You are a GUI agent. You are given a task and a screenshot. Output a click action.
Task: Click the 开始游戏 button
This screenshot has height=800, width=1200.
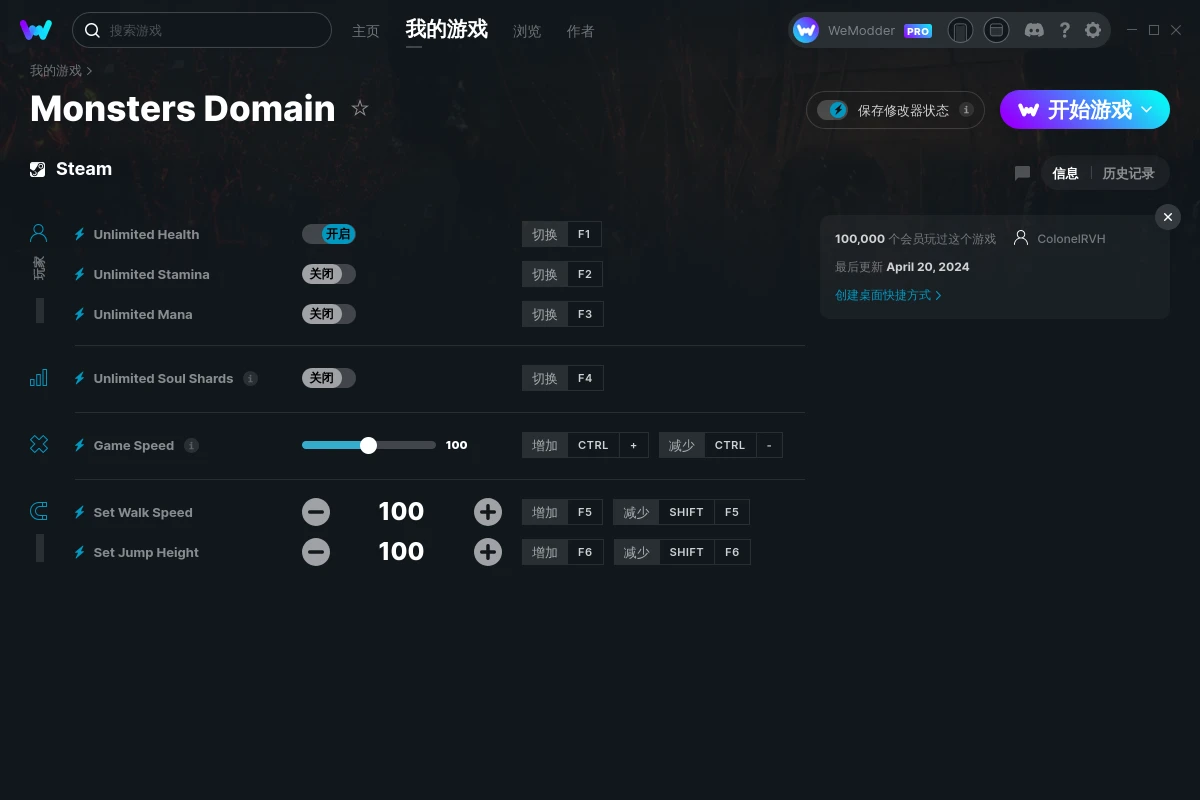click(1085, 110)
